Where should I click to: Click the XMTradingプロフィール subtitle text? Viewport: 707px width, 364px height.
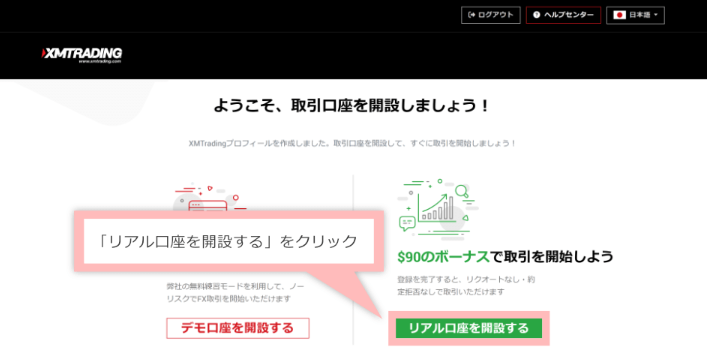click(x=352, y=143)
